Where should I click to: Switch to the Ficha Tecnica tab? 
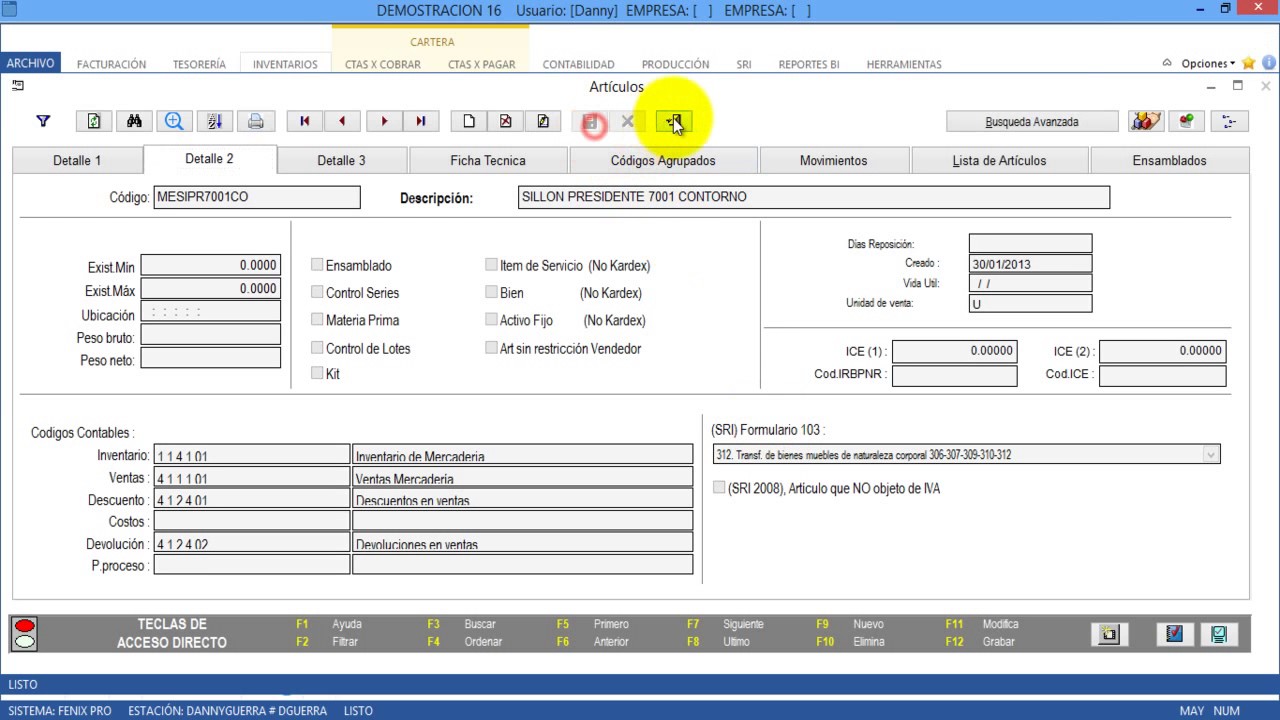coord(488,160)
